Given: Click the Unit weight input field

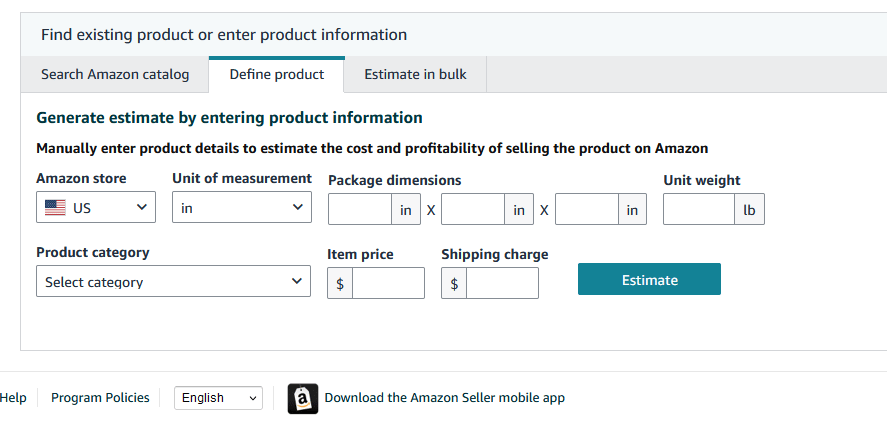Looking at the screenshot, I should pos(699,209).
